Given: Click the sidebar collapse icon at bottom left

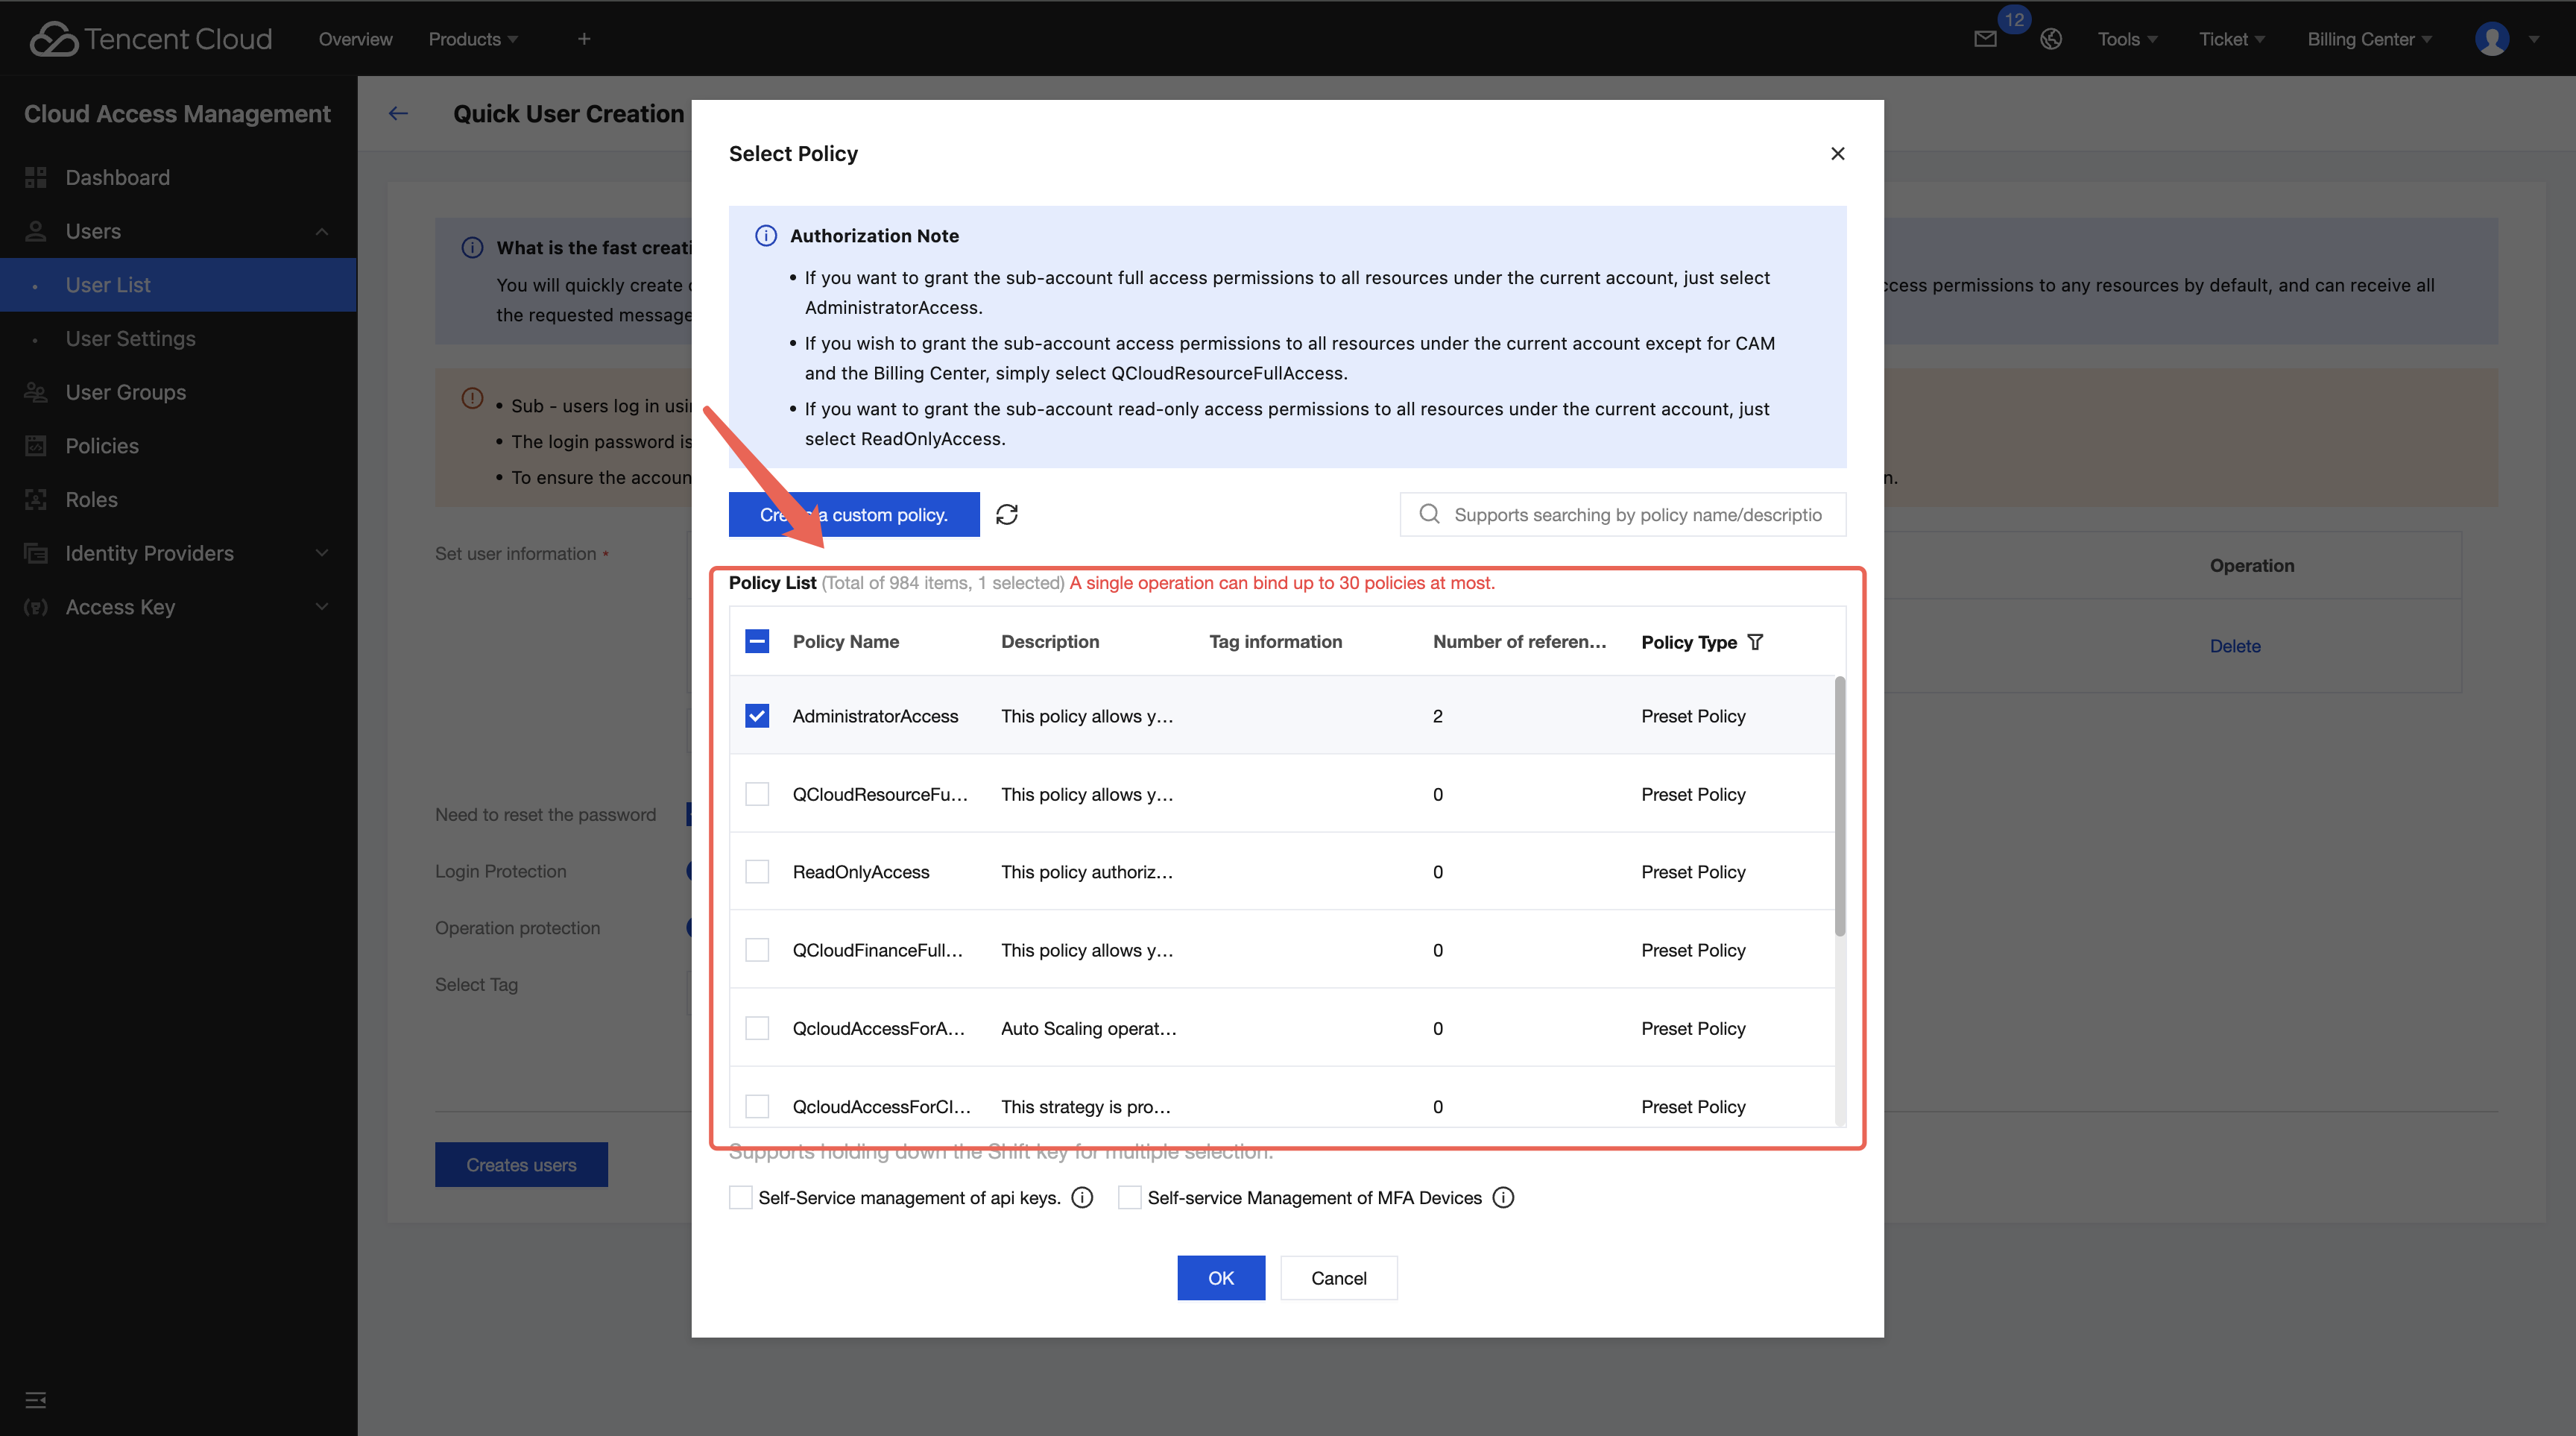Looking at the screenshot, I should point(36,1400).
